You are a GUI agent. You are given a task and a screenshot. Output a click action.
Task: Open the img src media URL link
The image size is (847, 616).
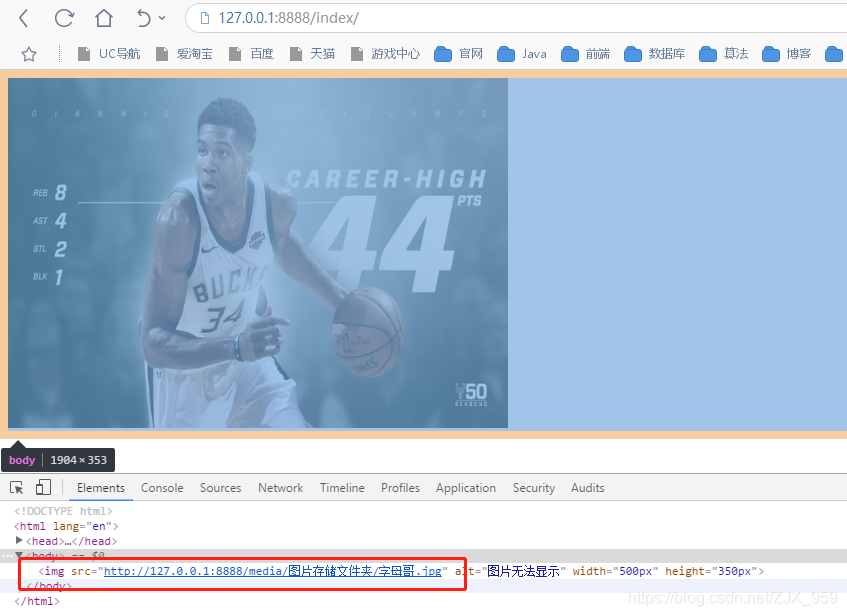click(273, 571)
